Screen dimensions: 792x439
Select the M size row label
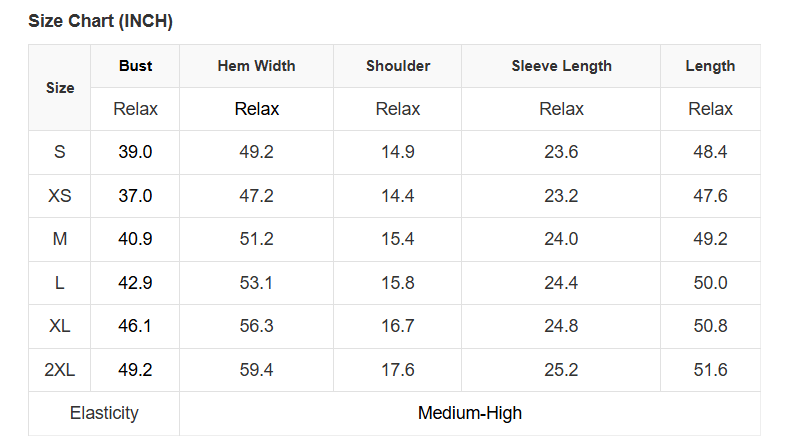coord(60,240)
